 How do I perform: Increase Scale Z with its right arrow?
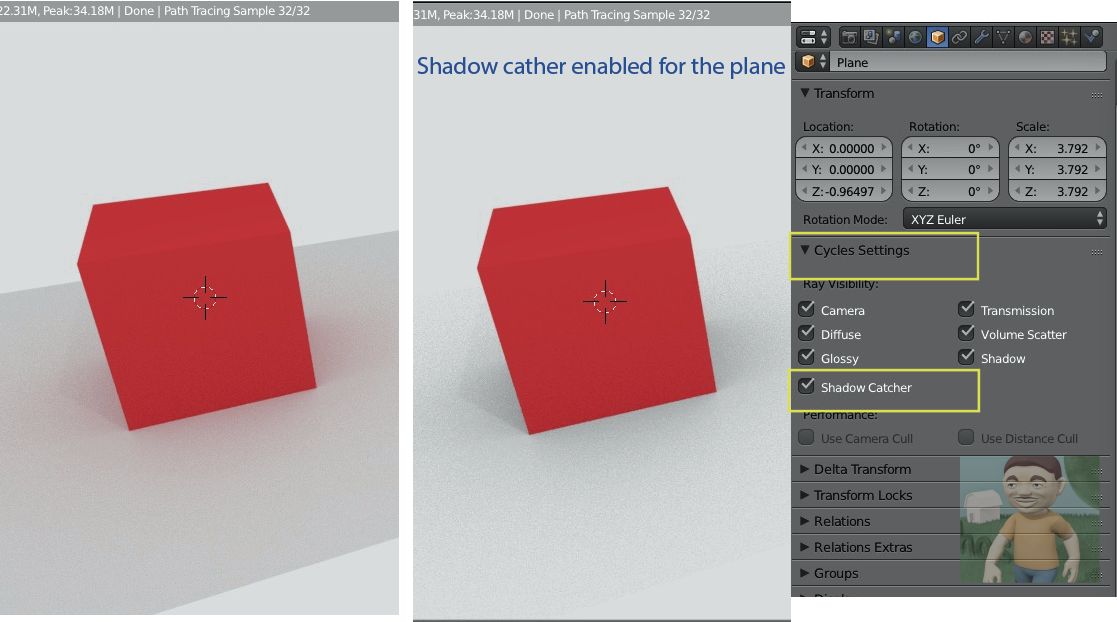[x=1098, y=191]
